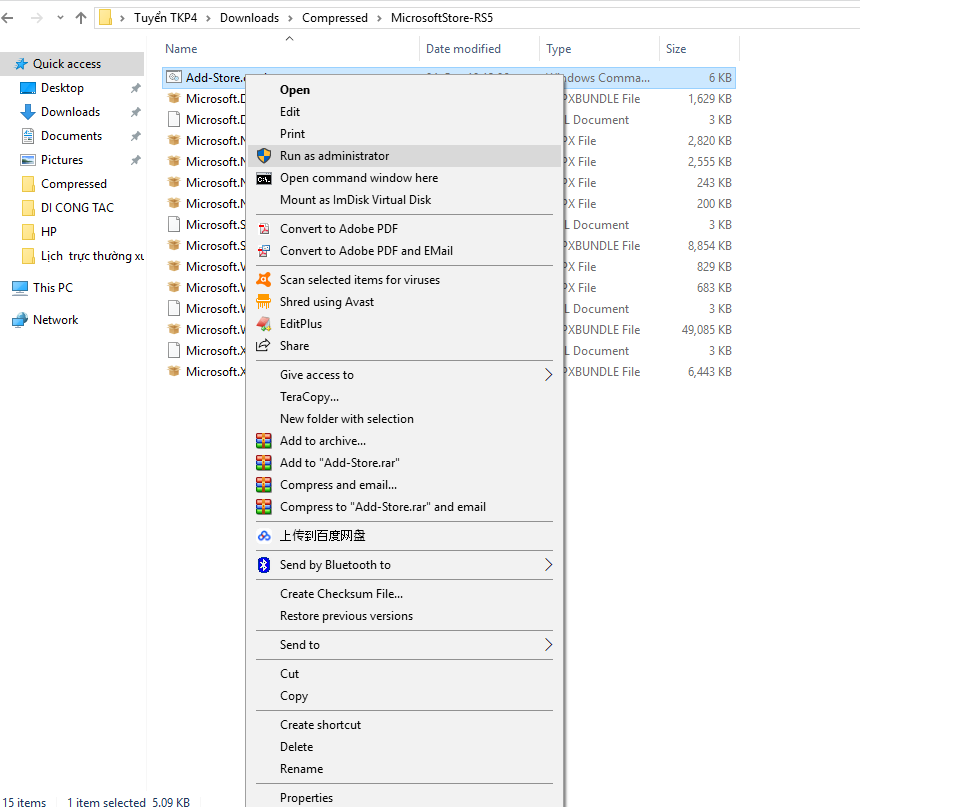Viewport: 960px width, 807px height.
Task: Click the command prompt icon for Open command window here
Action: 264,178
